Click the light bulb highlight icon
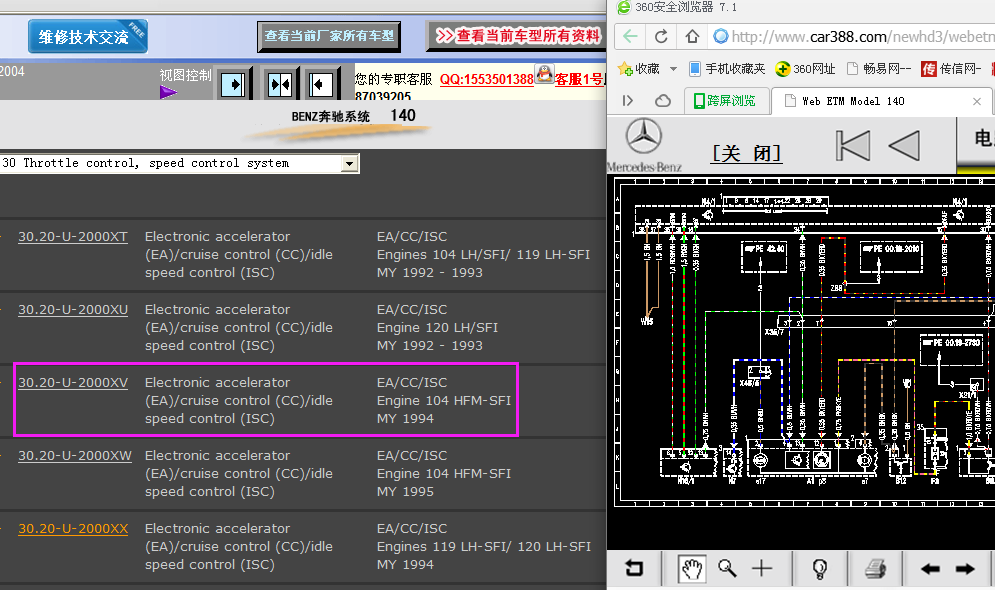This screenshot has height=590, width=995. click(x=820, y=568)
